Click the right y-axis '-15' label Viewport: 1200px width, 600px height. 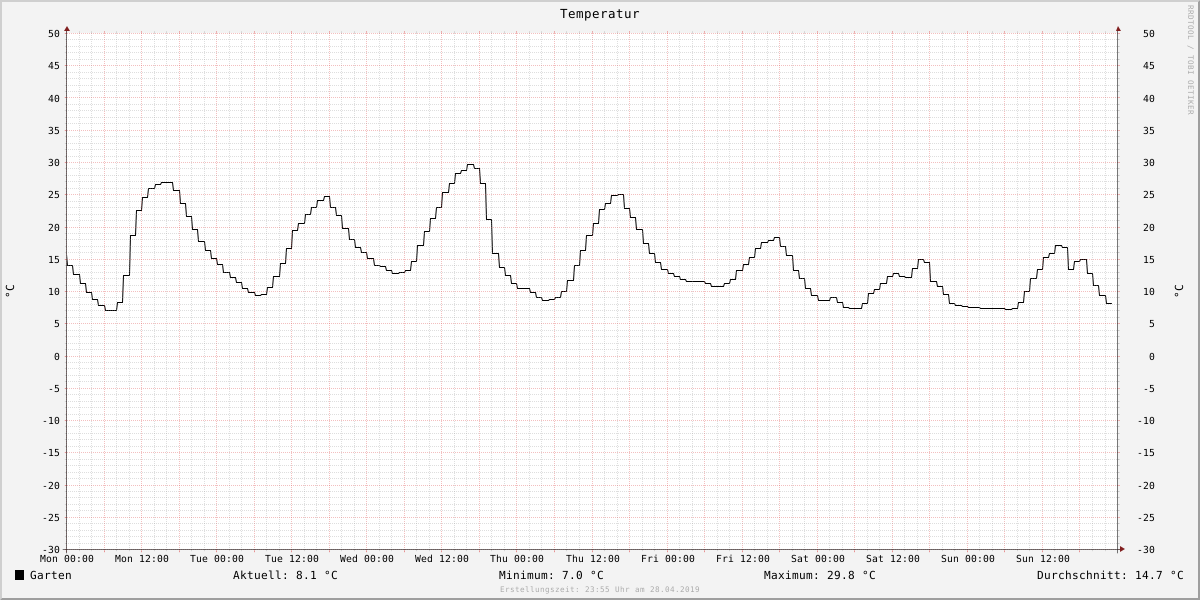[x=1146, y=453]
